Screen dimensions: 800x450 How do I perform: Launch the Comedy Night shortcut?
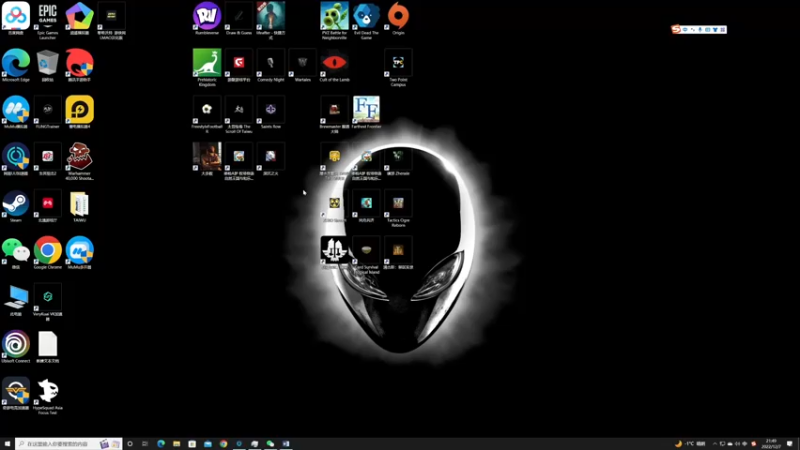tap(270, 65)
